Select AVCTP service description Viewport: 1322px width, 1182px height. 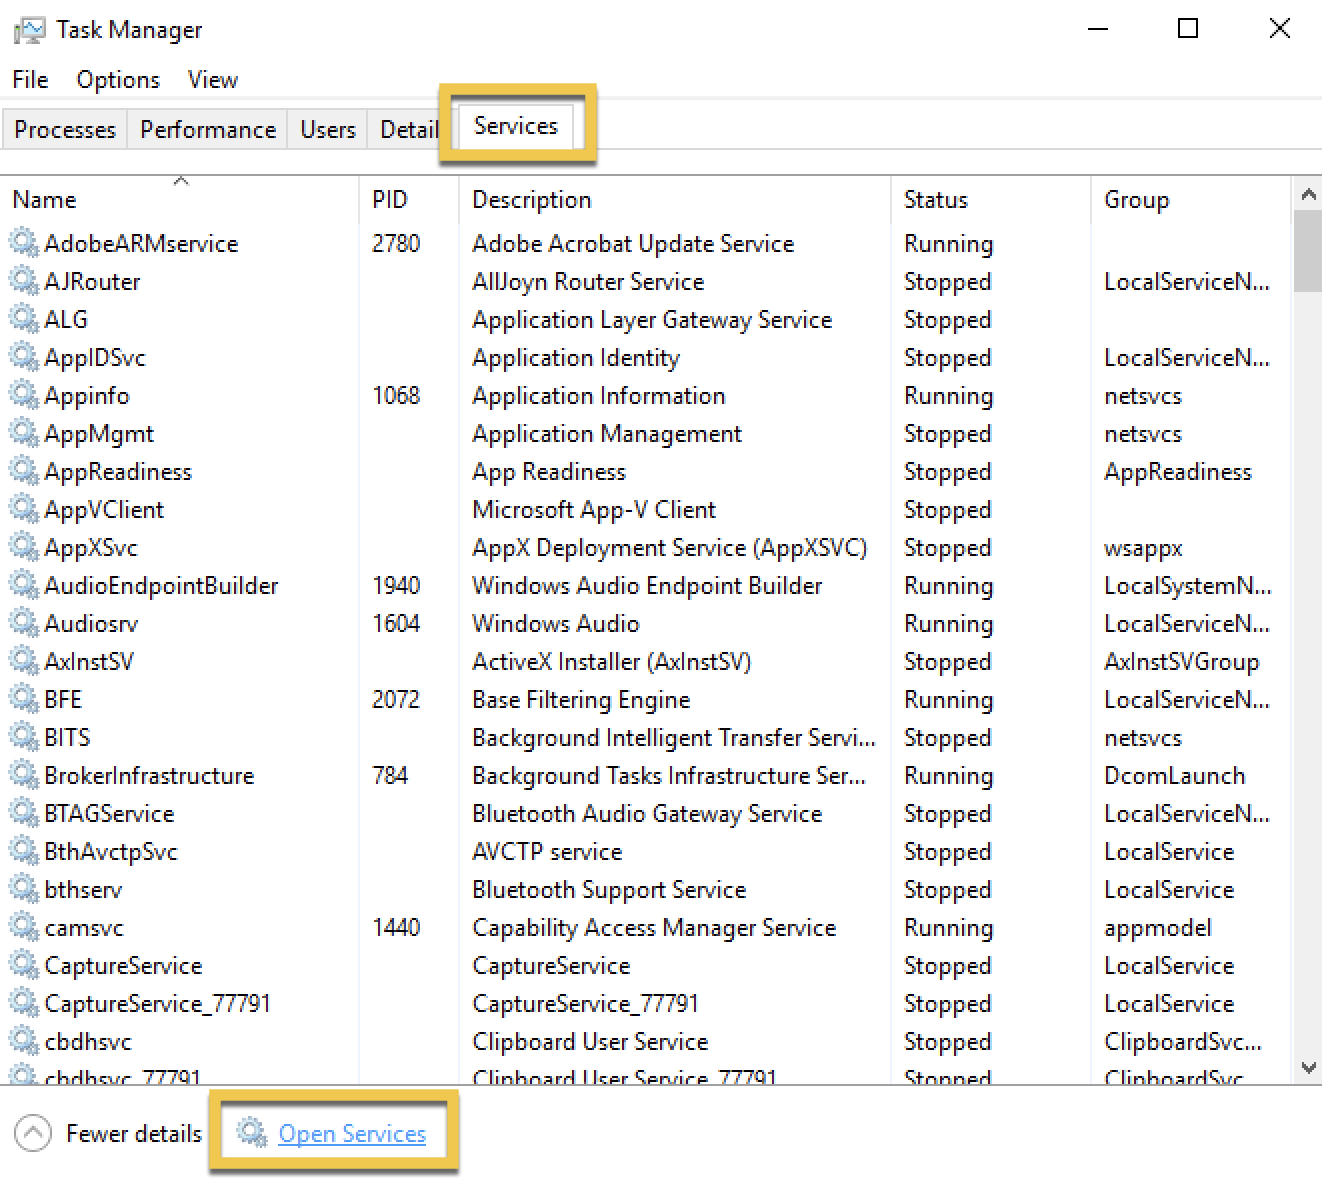(547, 852)
